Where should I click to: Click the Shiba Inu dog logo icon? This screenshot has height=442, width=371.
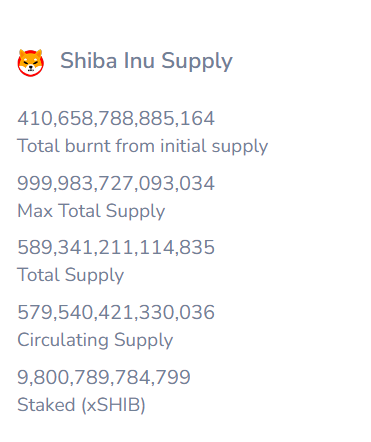click(x=31, y=63)
